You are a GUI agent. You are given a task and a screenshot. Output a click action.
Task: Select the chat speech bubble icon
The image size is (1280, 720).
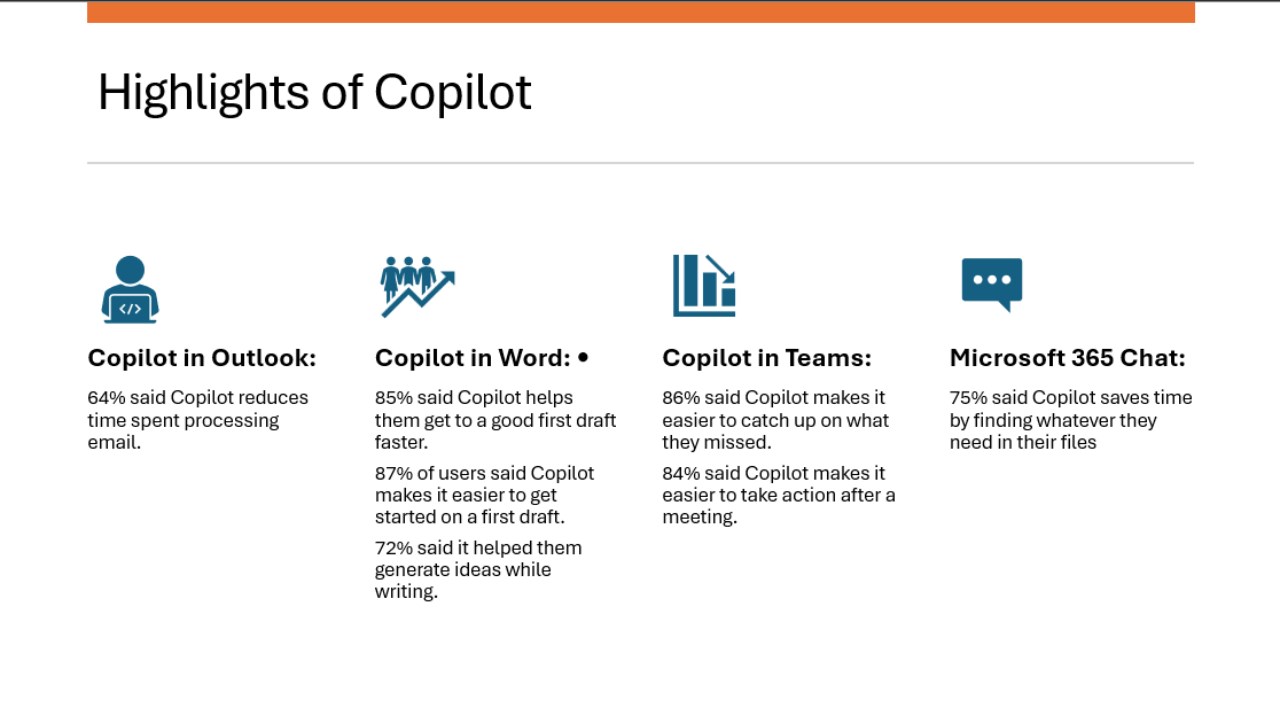point(992,285)
